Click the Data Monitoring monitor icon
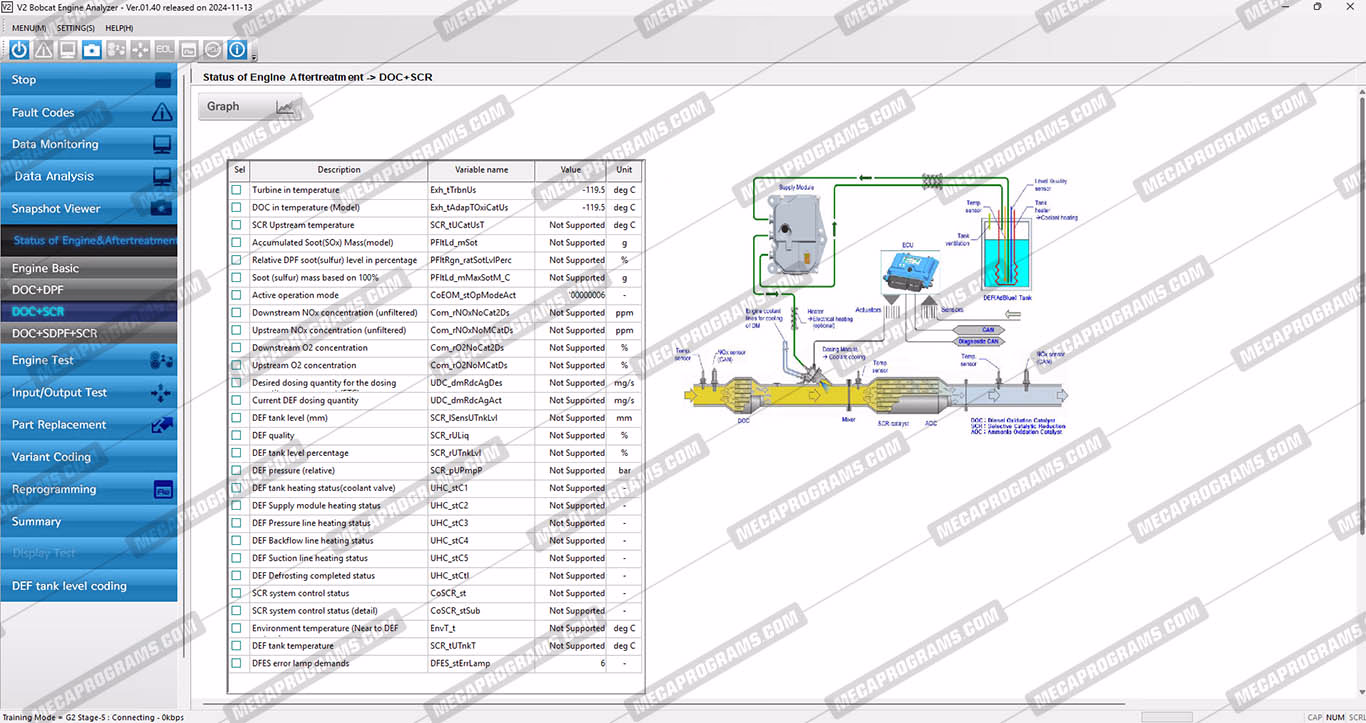 (x=161, y=145)
